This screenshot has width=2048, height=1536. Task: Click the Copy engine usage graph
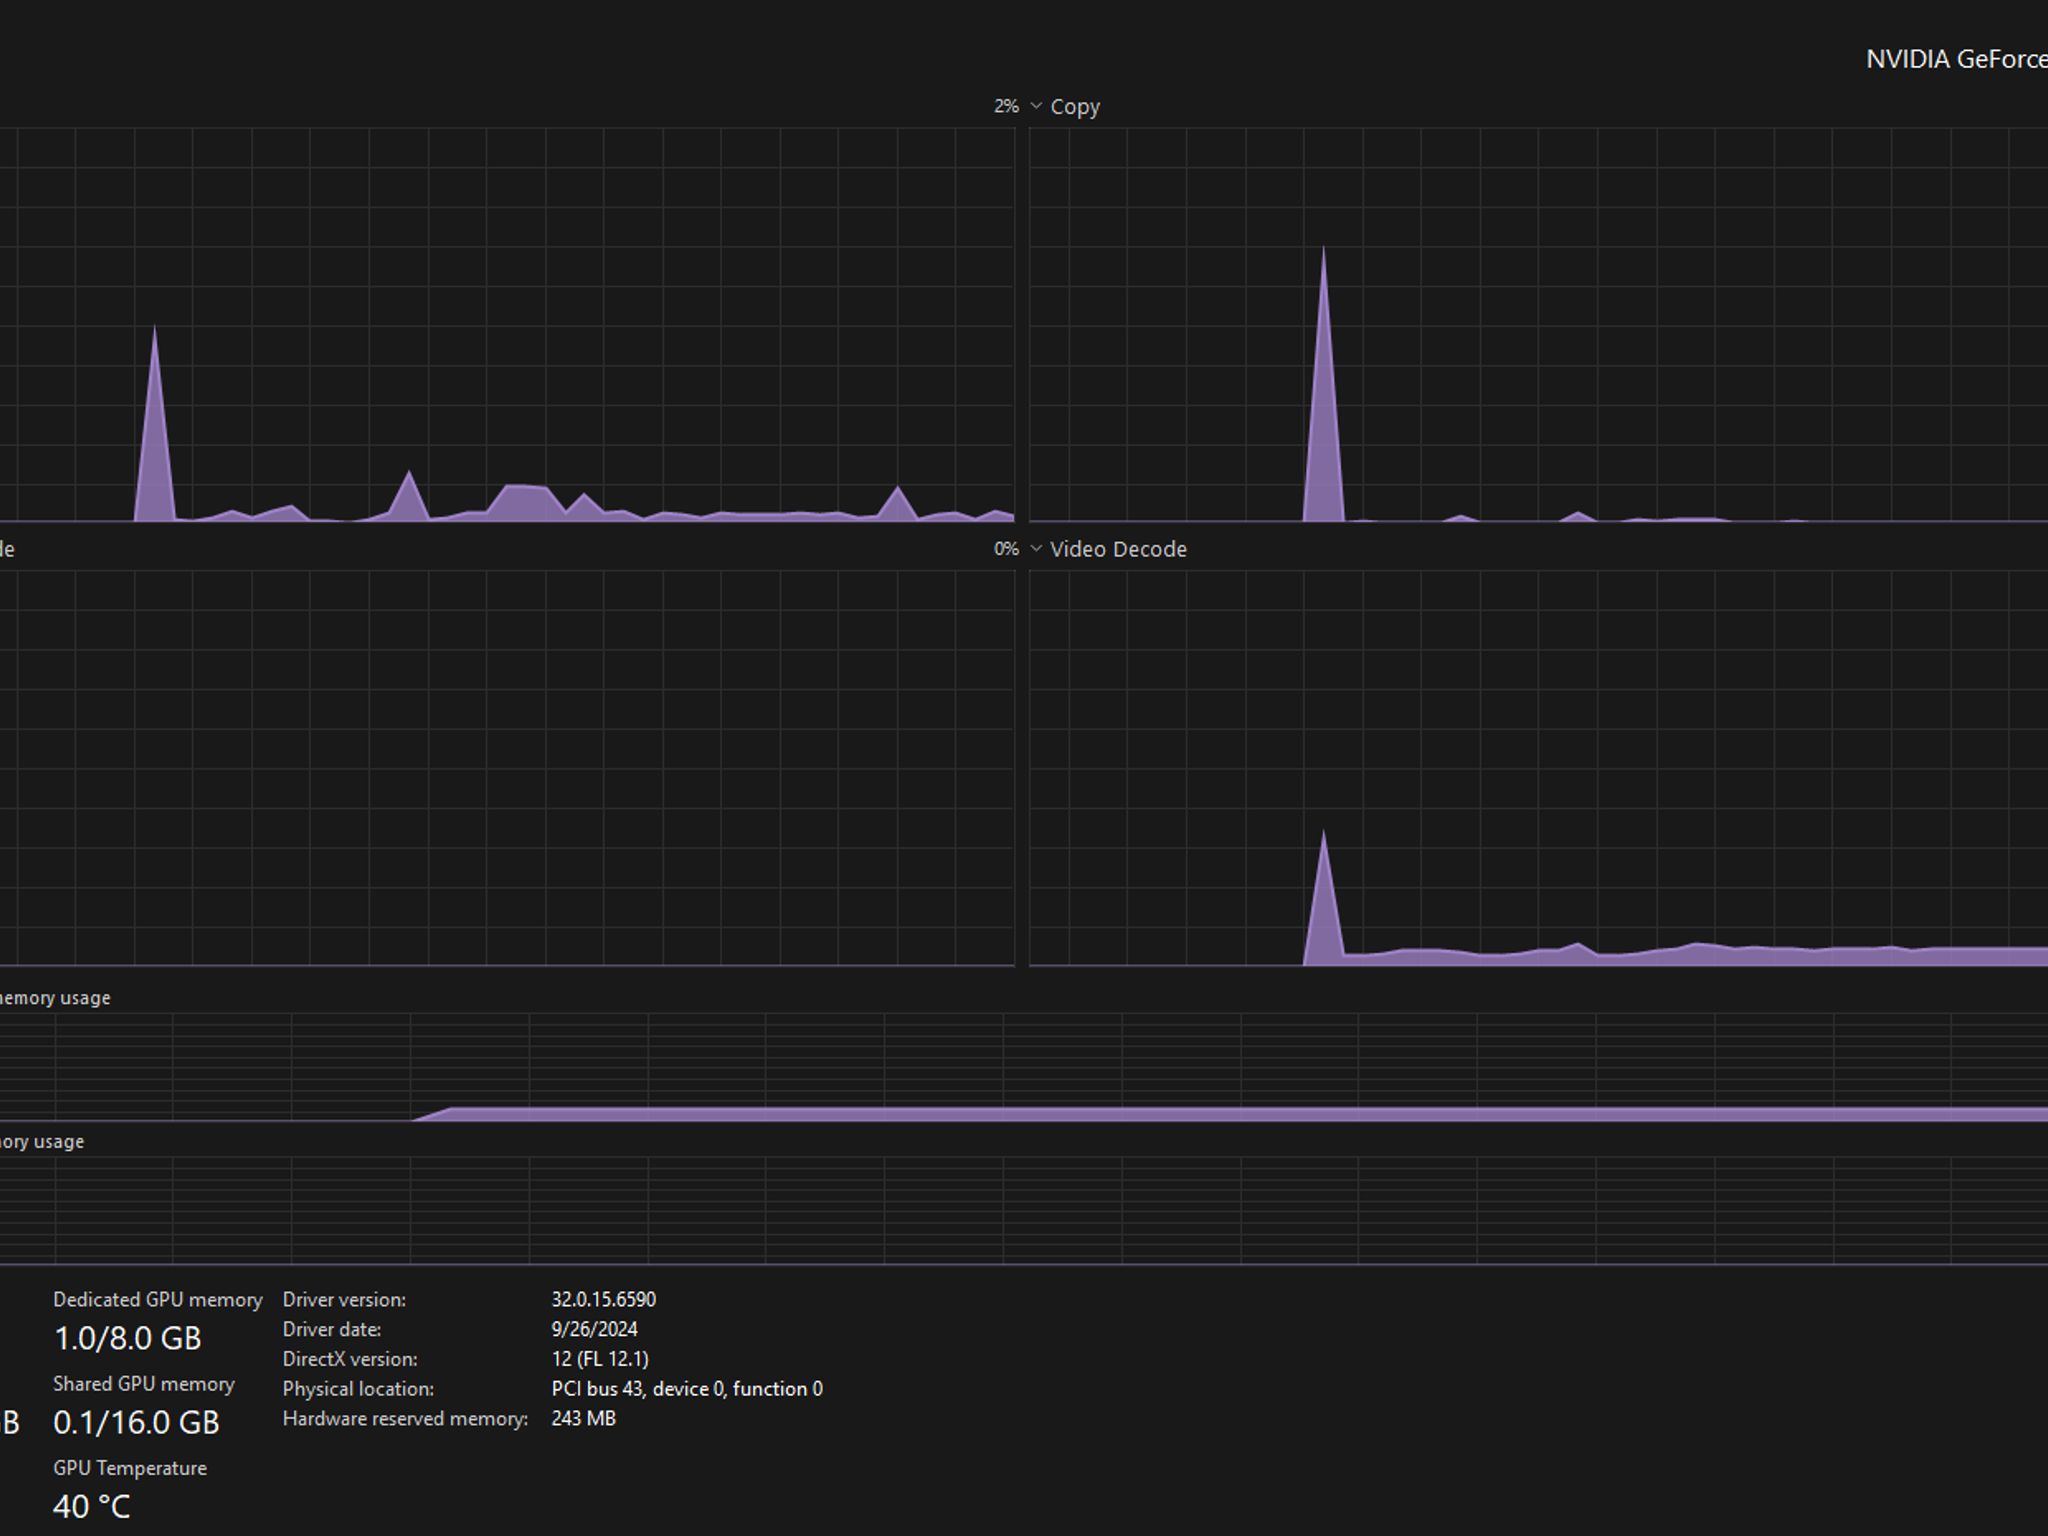[x=1538, y=324]
